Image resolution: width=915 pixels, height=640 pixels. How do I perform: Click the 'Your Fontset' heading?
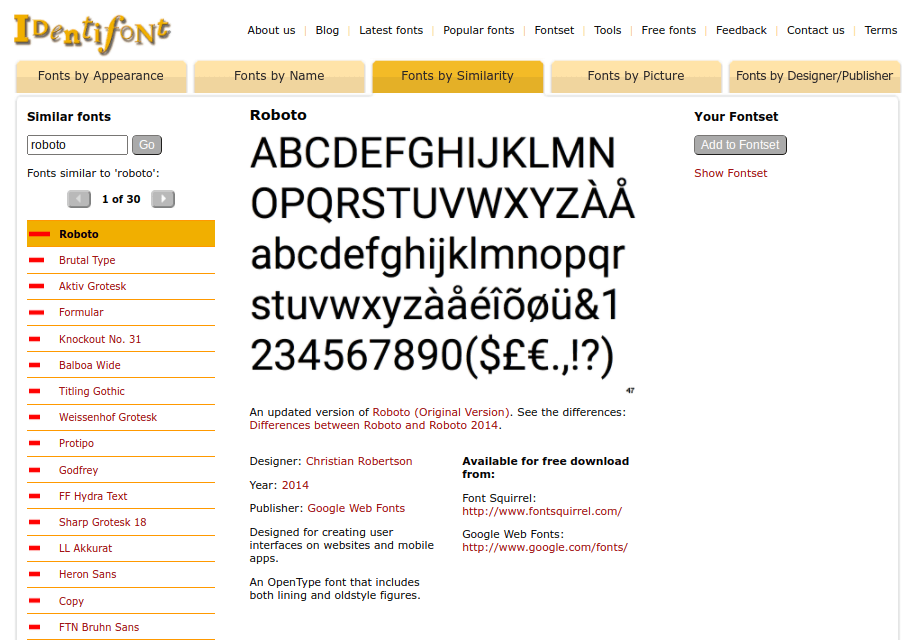(x=736, y=117)
